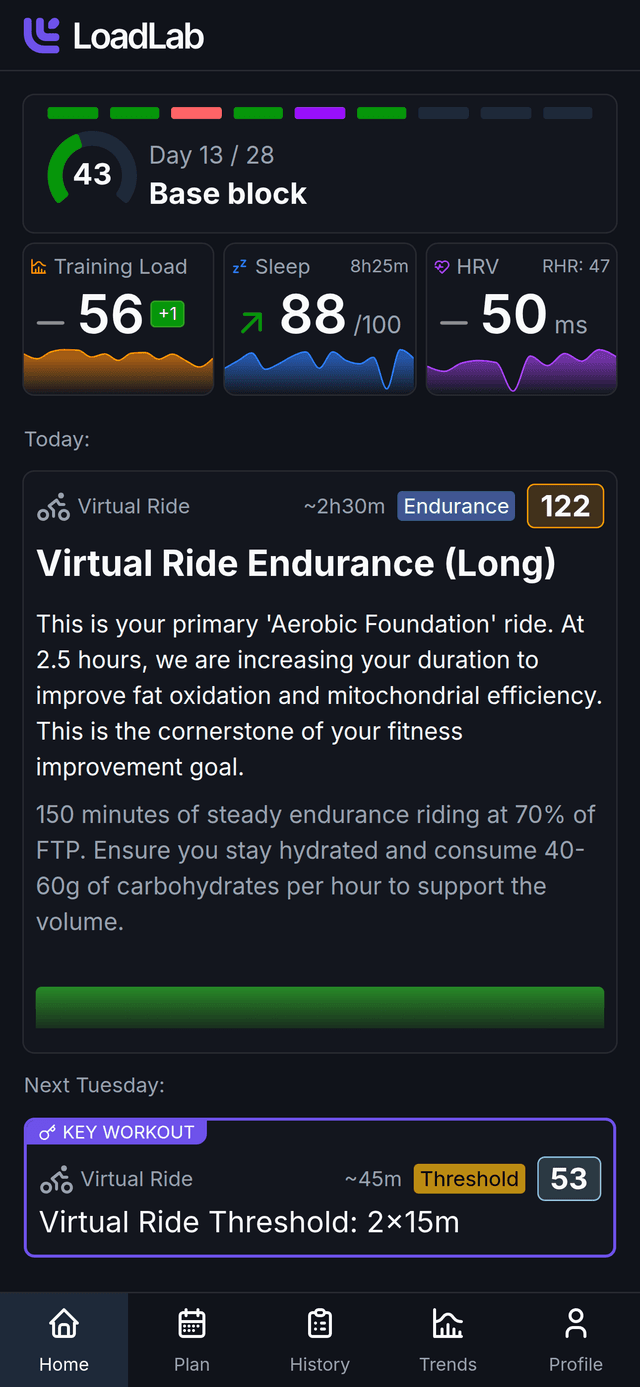The image size is (640, 1387).
Task: Open the Plan calendar icon
Action: (192, 1322)
